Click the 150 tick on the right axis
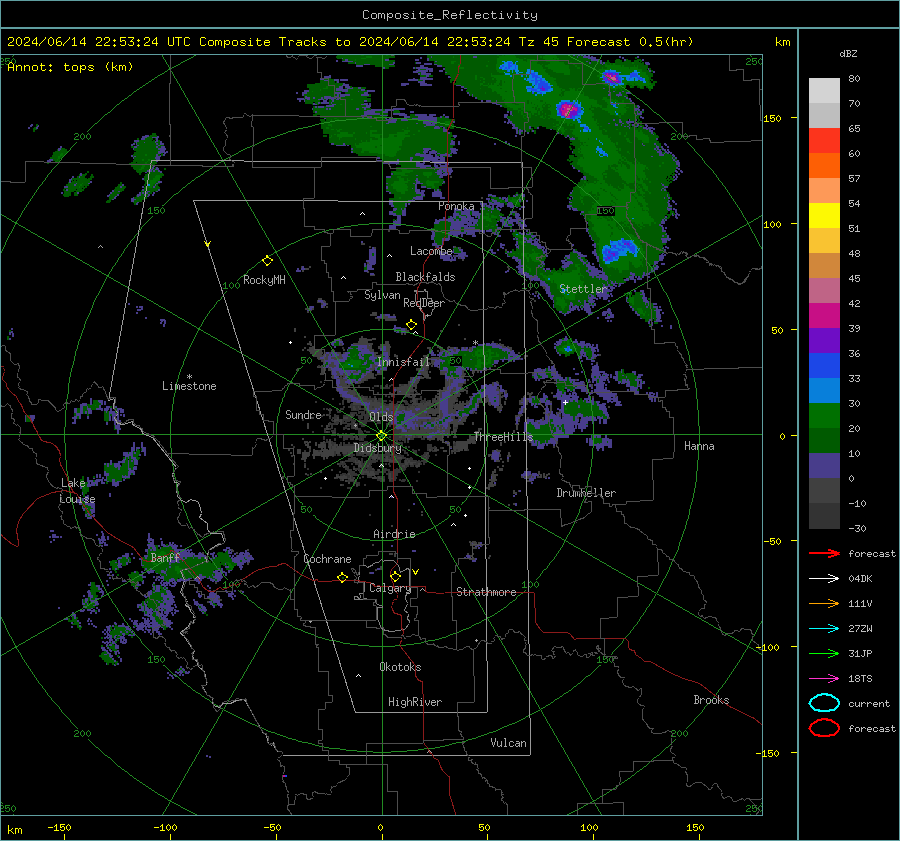The image size is (900, 841). coord(772,118)
